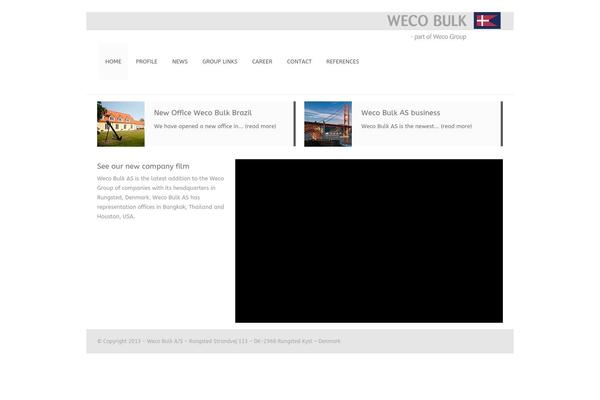Open the REFERENCES menu item
Screen dimensions: 600x400
[x=342, y=61]
